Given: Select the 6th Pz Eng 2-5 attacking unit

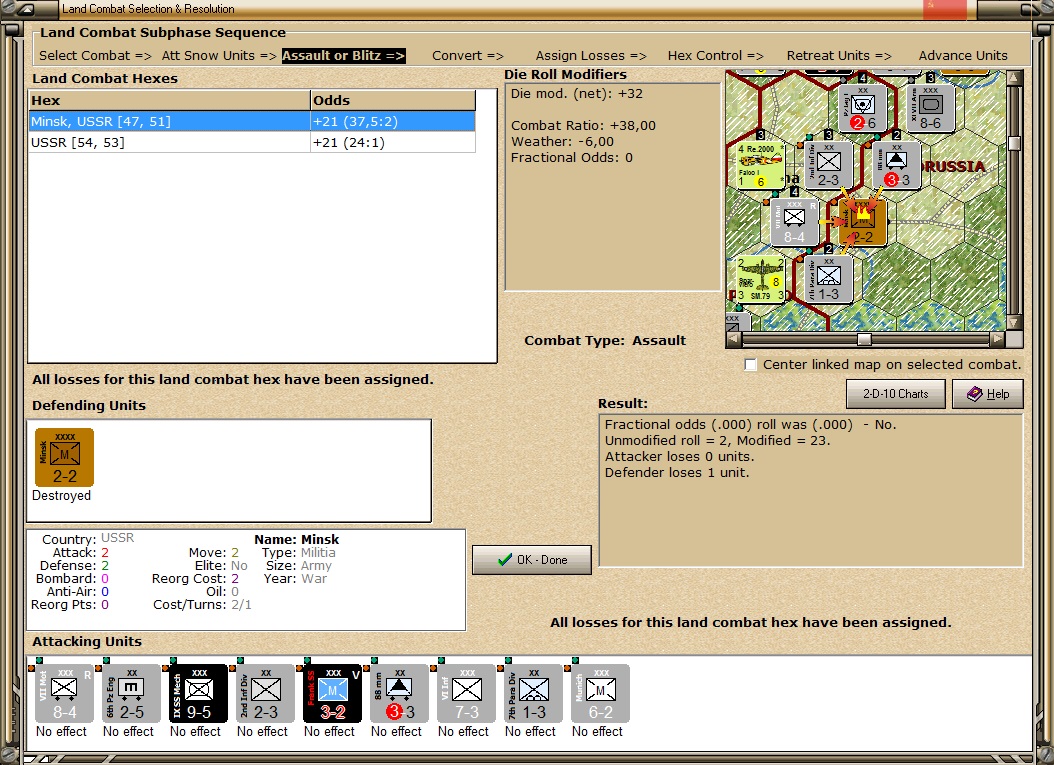Looking at the screenshot, I should (x=132, y=694).
